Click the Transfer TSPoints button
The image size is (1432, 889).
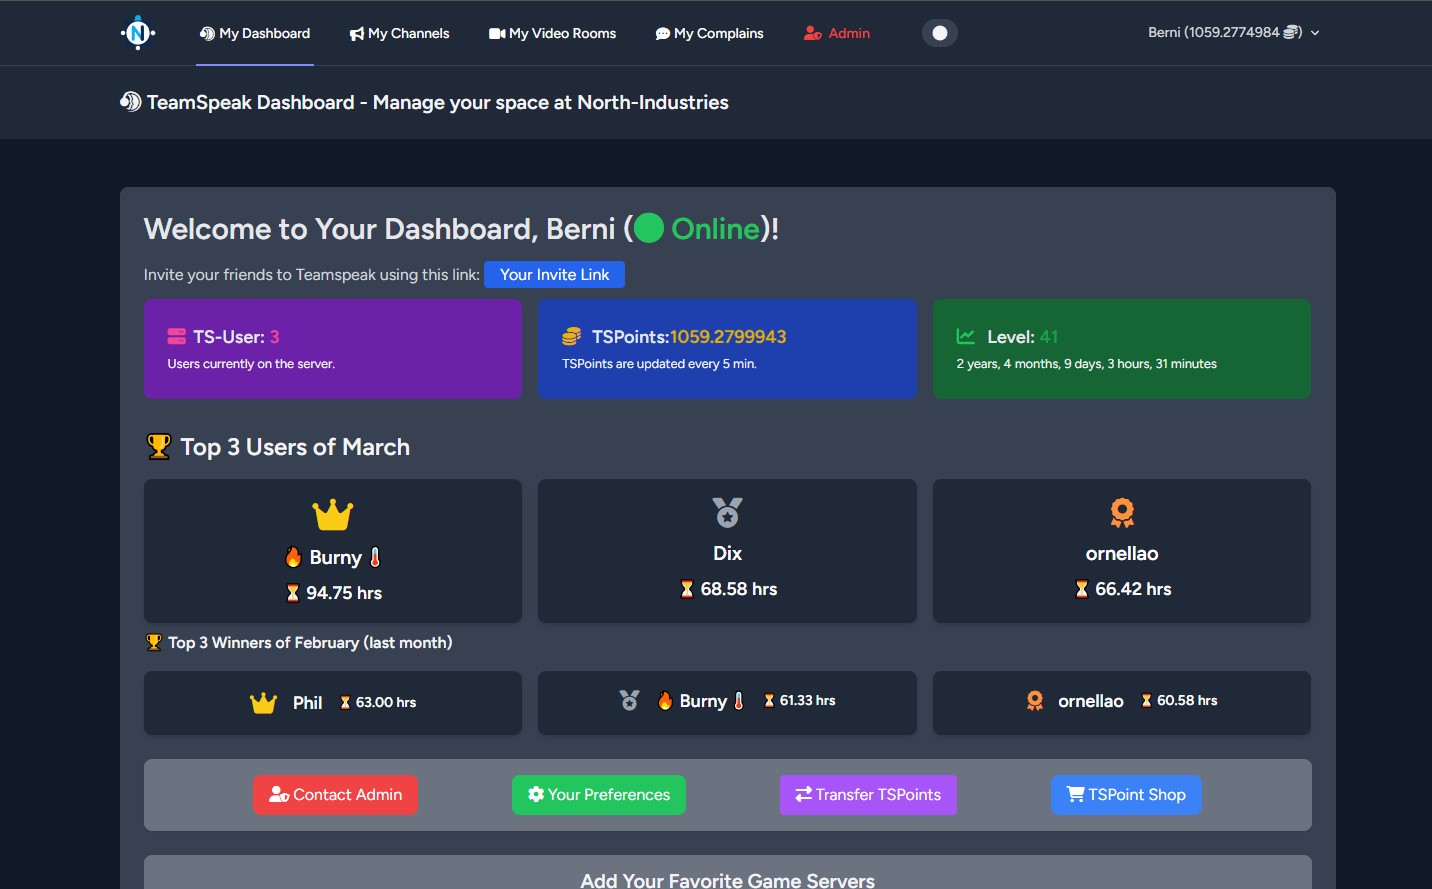click(x=868, y=795)
